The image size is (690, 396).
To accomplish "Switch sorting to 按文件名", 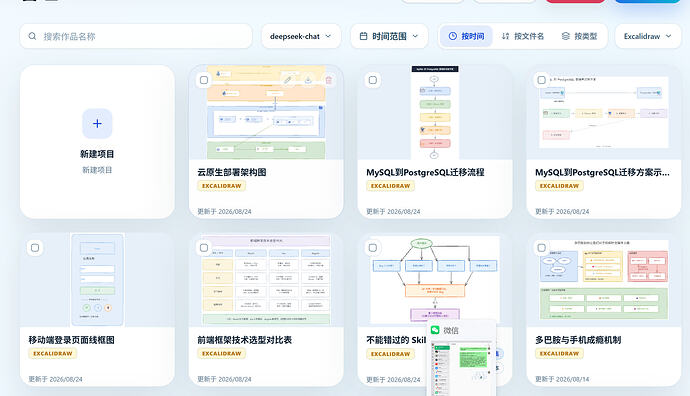I will 523,36.
